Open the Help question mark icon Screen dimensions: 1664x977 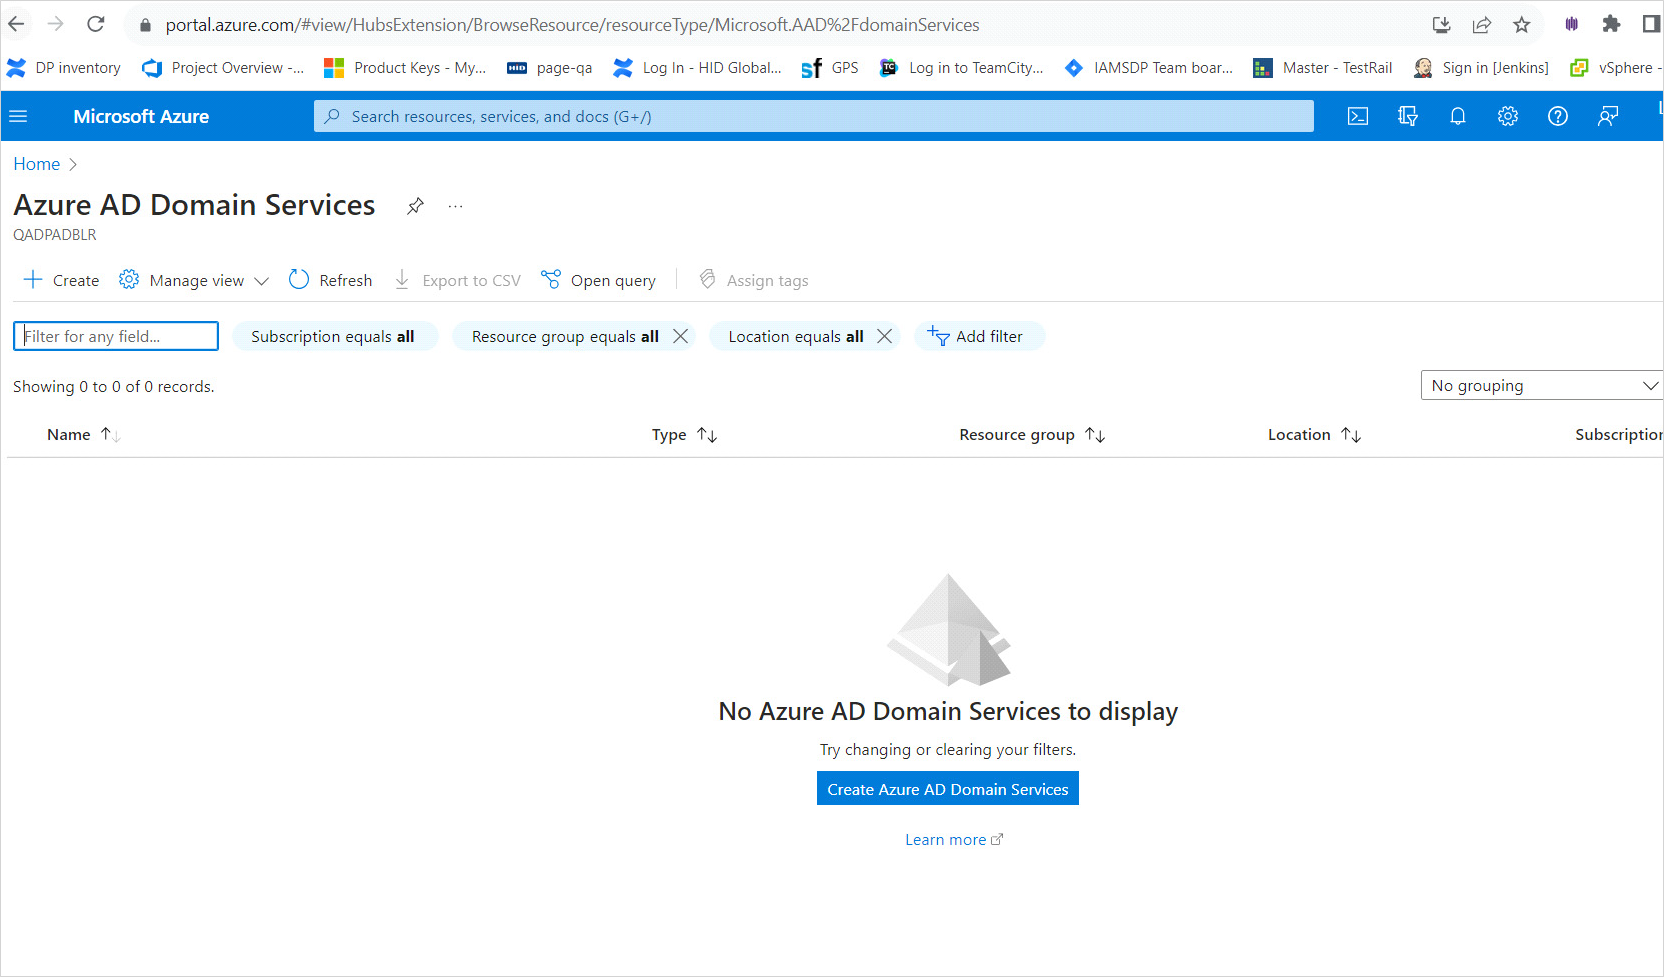tap(1557, 117)
